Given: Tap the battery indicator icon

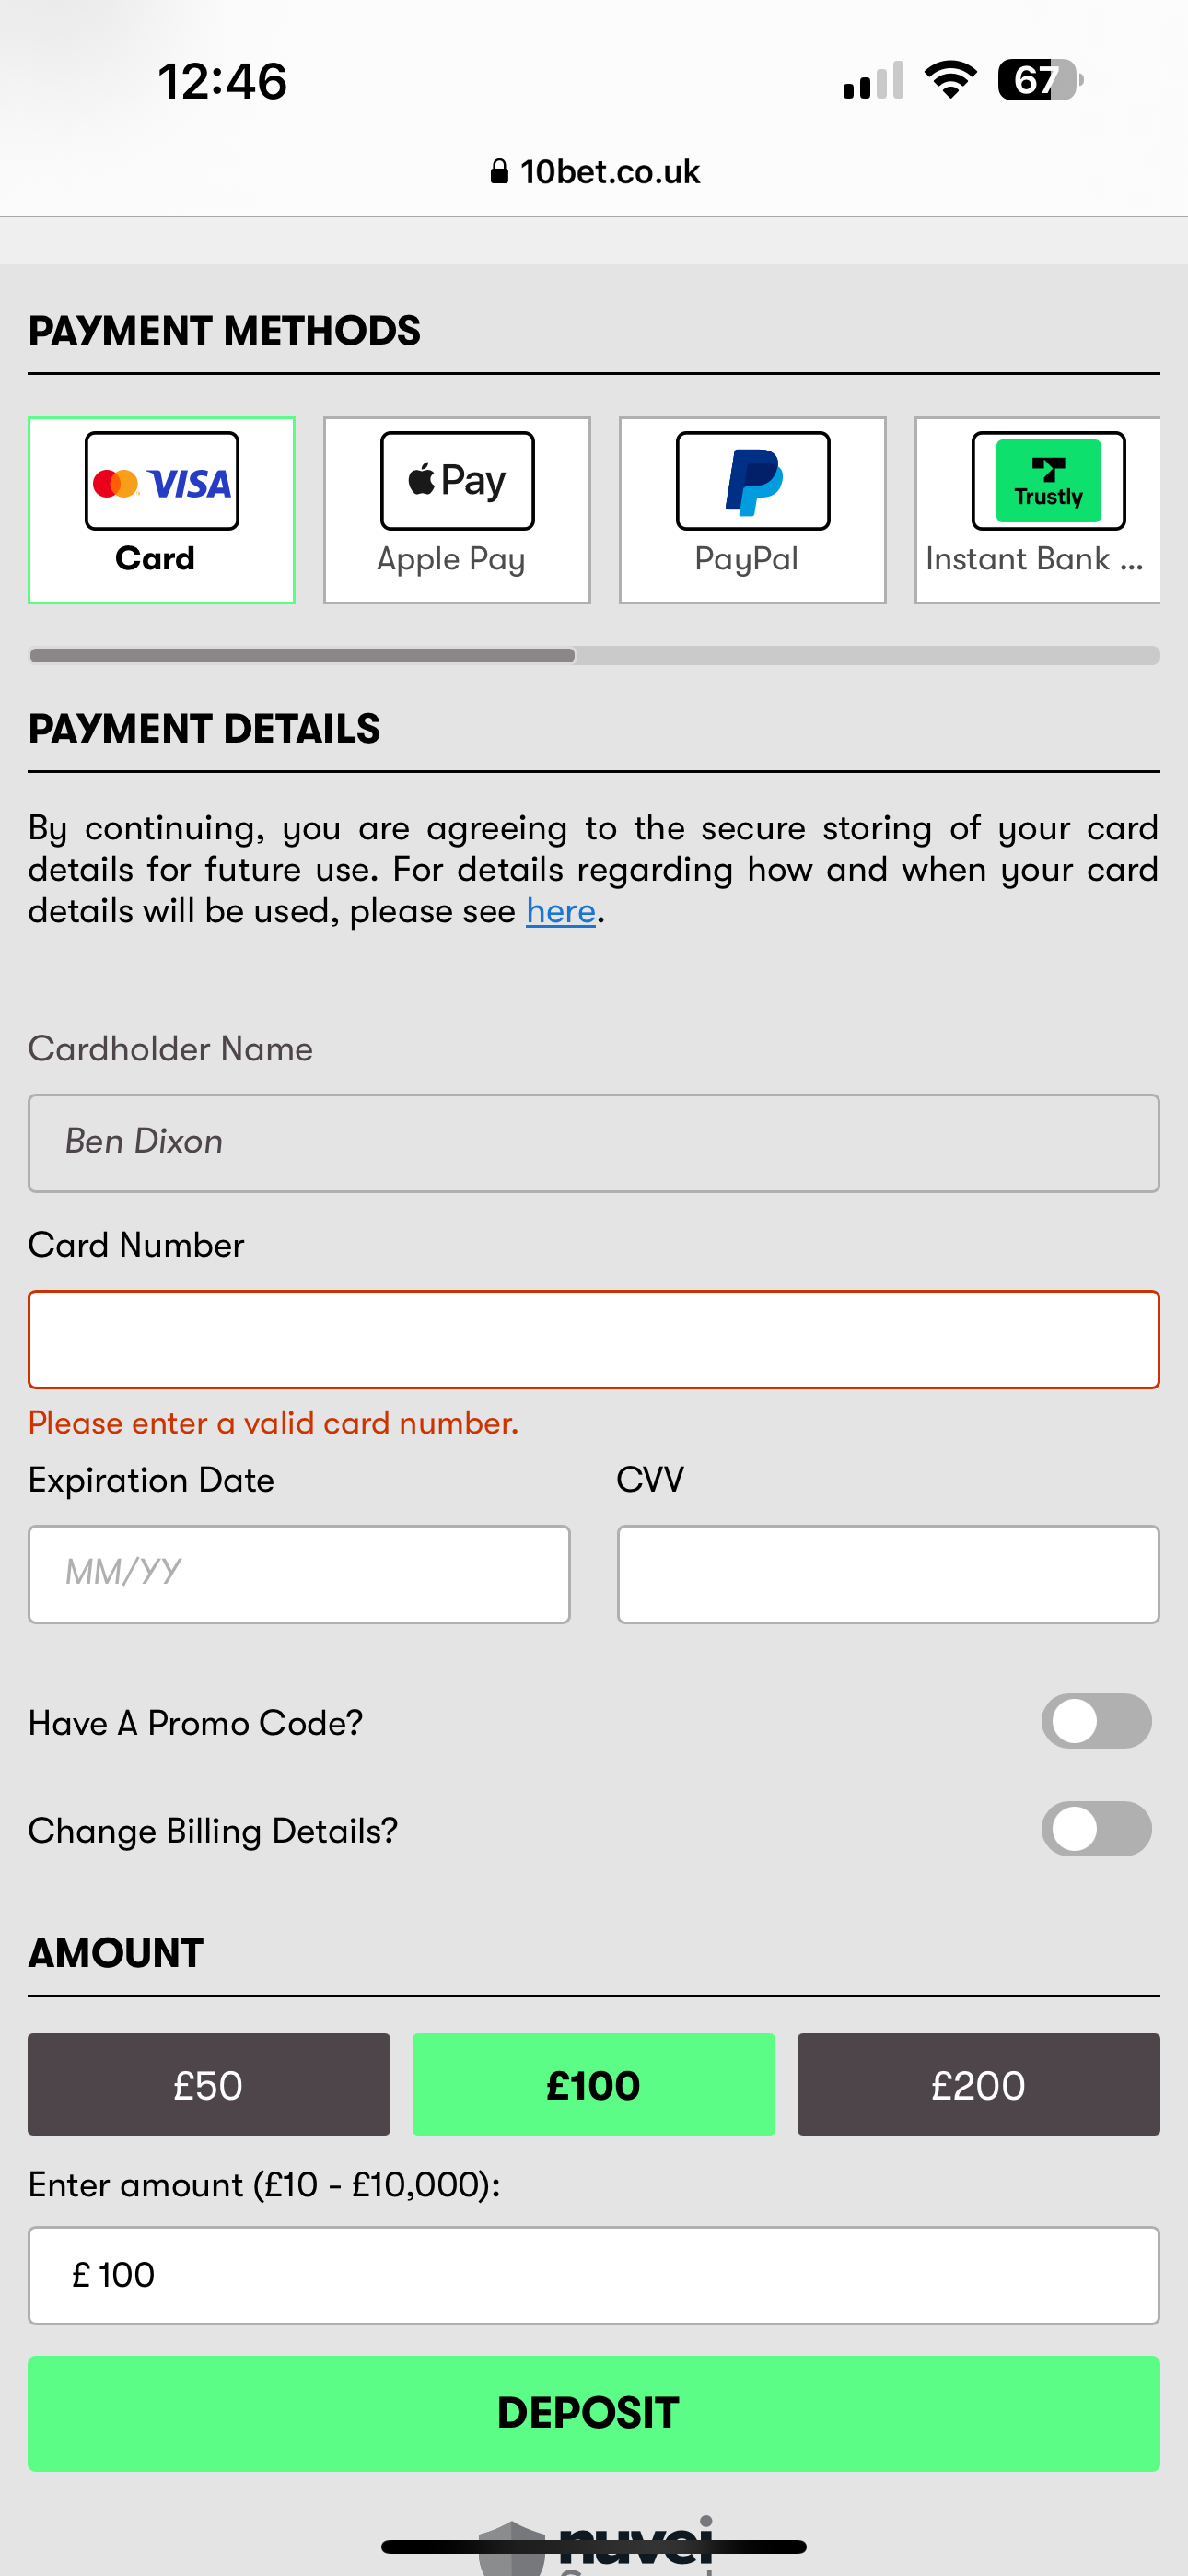Looking at the screenshot, I should pos(1039,80).
